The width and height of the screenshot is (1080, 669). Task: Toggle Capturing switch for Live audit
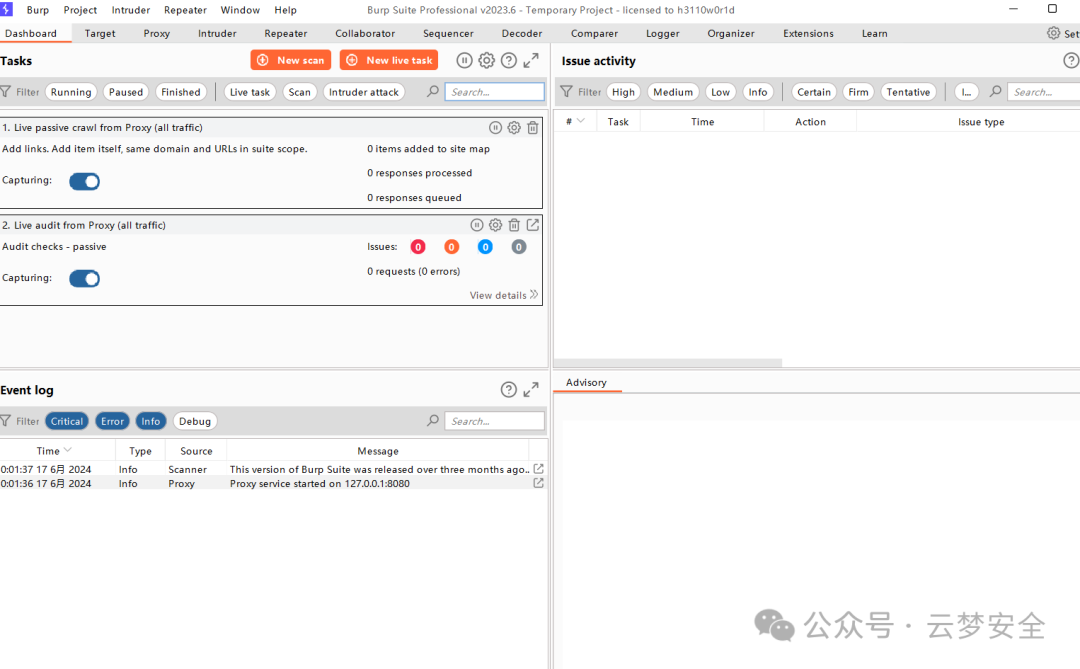coord(85,278)
